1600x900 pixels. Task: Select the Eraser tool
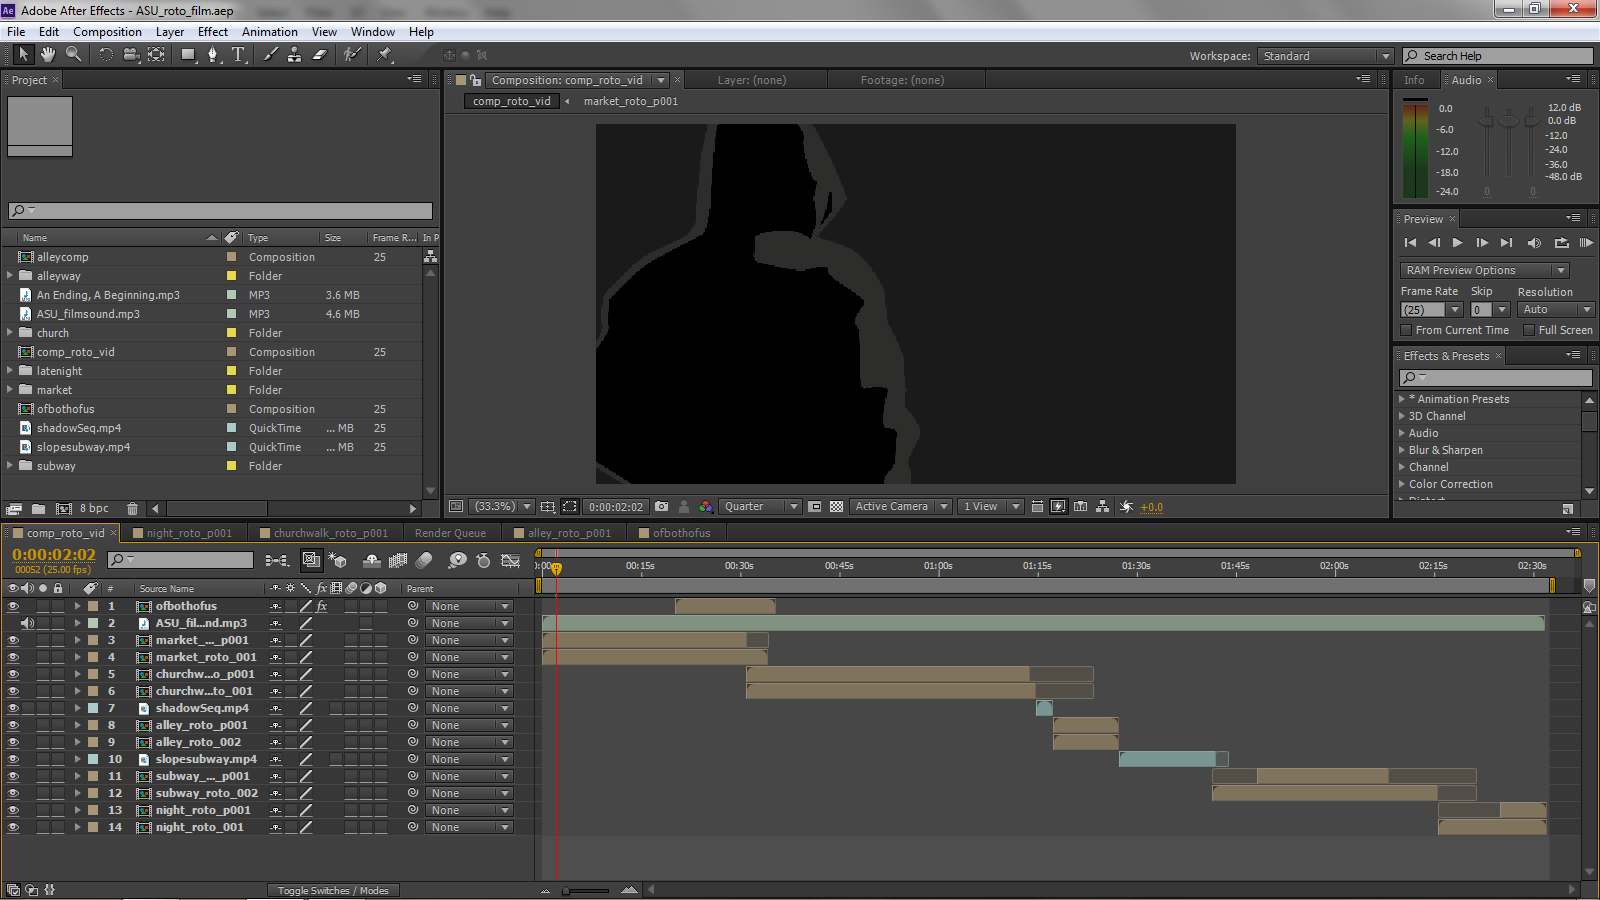[320, 54]
